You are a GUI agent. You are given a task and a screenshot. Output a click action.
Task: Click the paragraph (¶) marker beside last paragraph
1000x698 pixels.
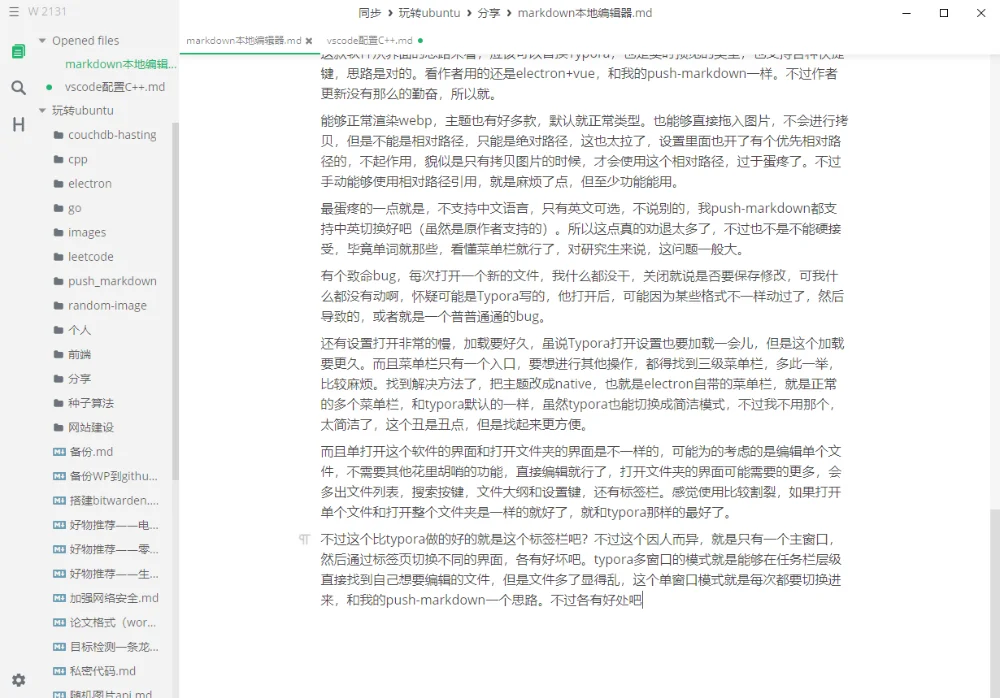304,540
